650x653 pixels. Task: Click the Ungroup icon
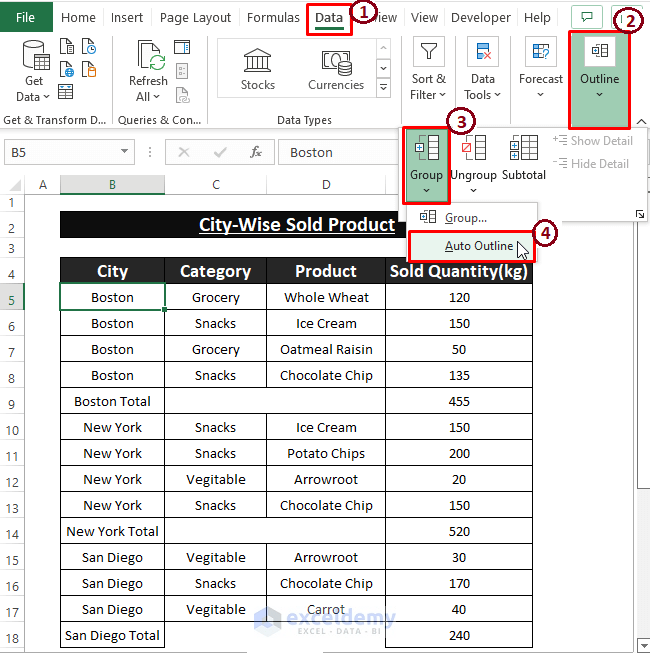tap(474, 148)
